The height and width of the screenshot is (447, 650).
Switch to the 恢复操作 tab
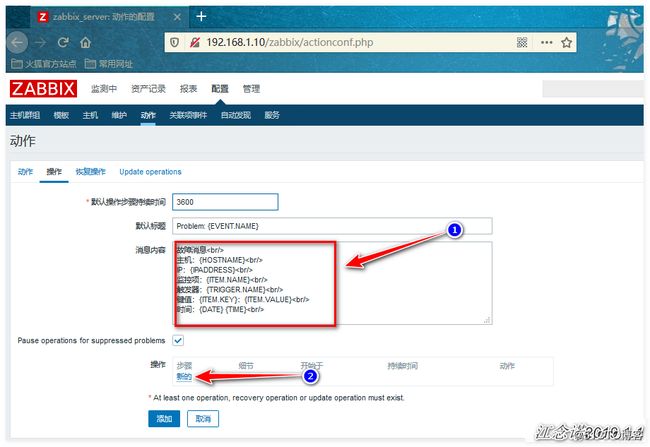(x=91, y=172)
